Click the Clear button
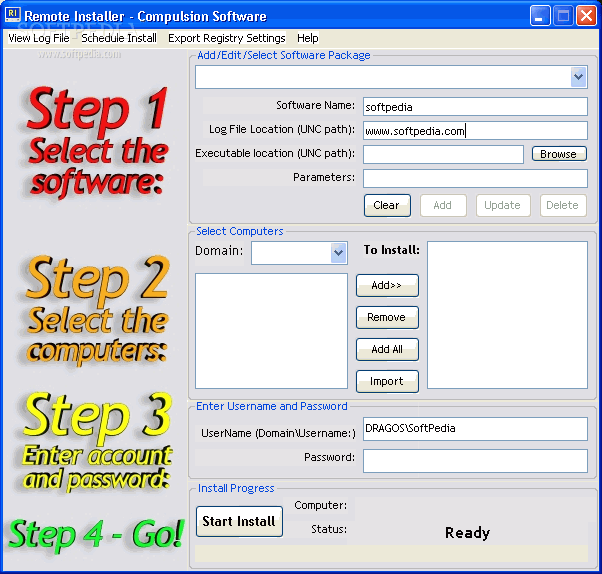This screenshot has height=574, width=602. click(x=387, y=205)
